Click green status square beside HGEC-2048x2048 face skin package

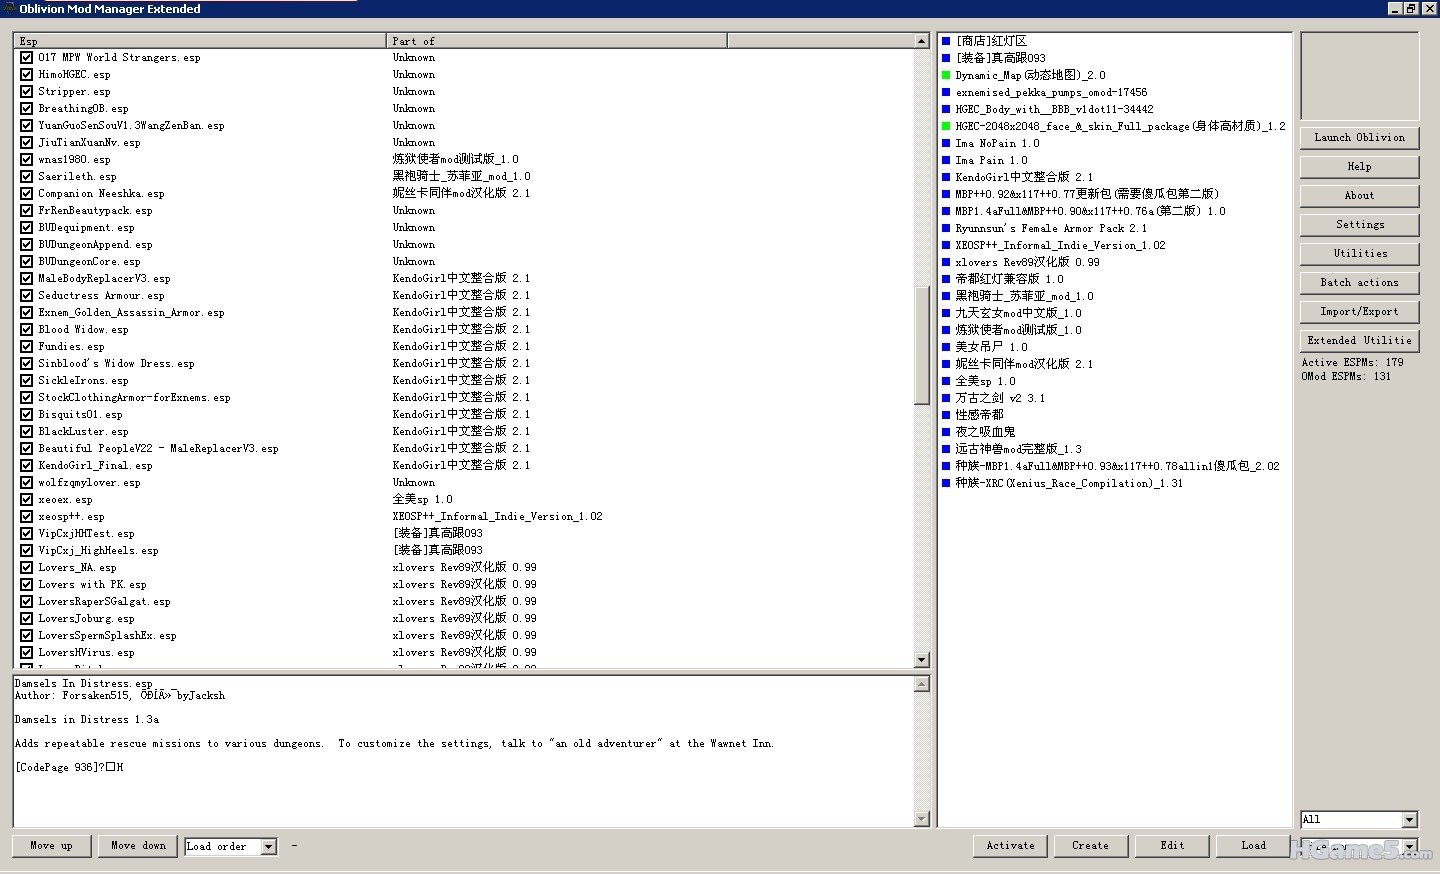pyautogui.click(x=946, y=126)
